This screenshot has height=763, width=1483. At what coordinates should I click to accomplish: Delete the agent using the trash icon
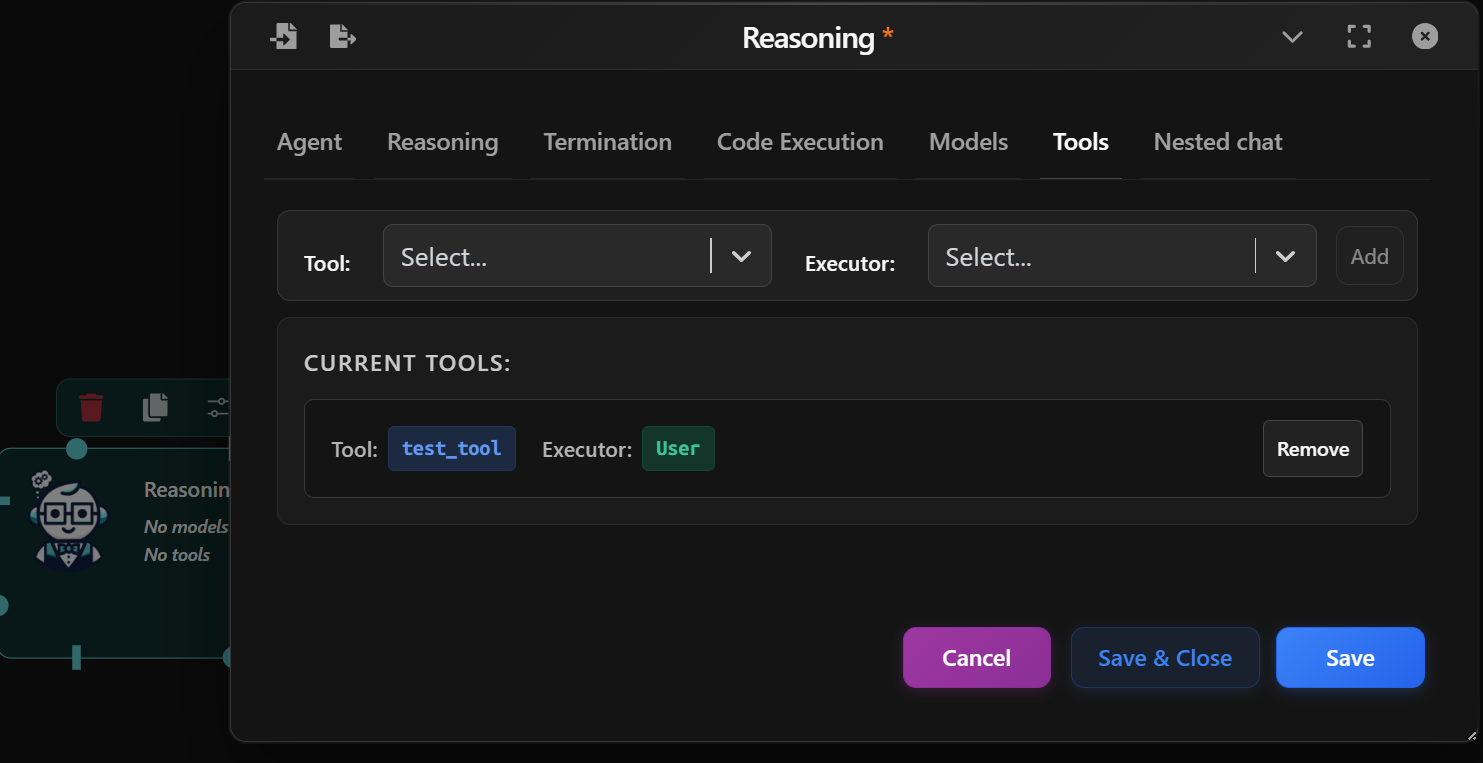(x=91, y=408)
